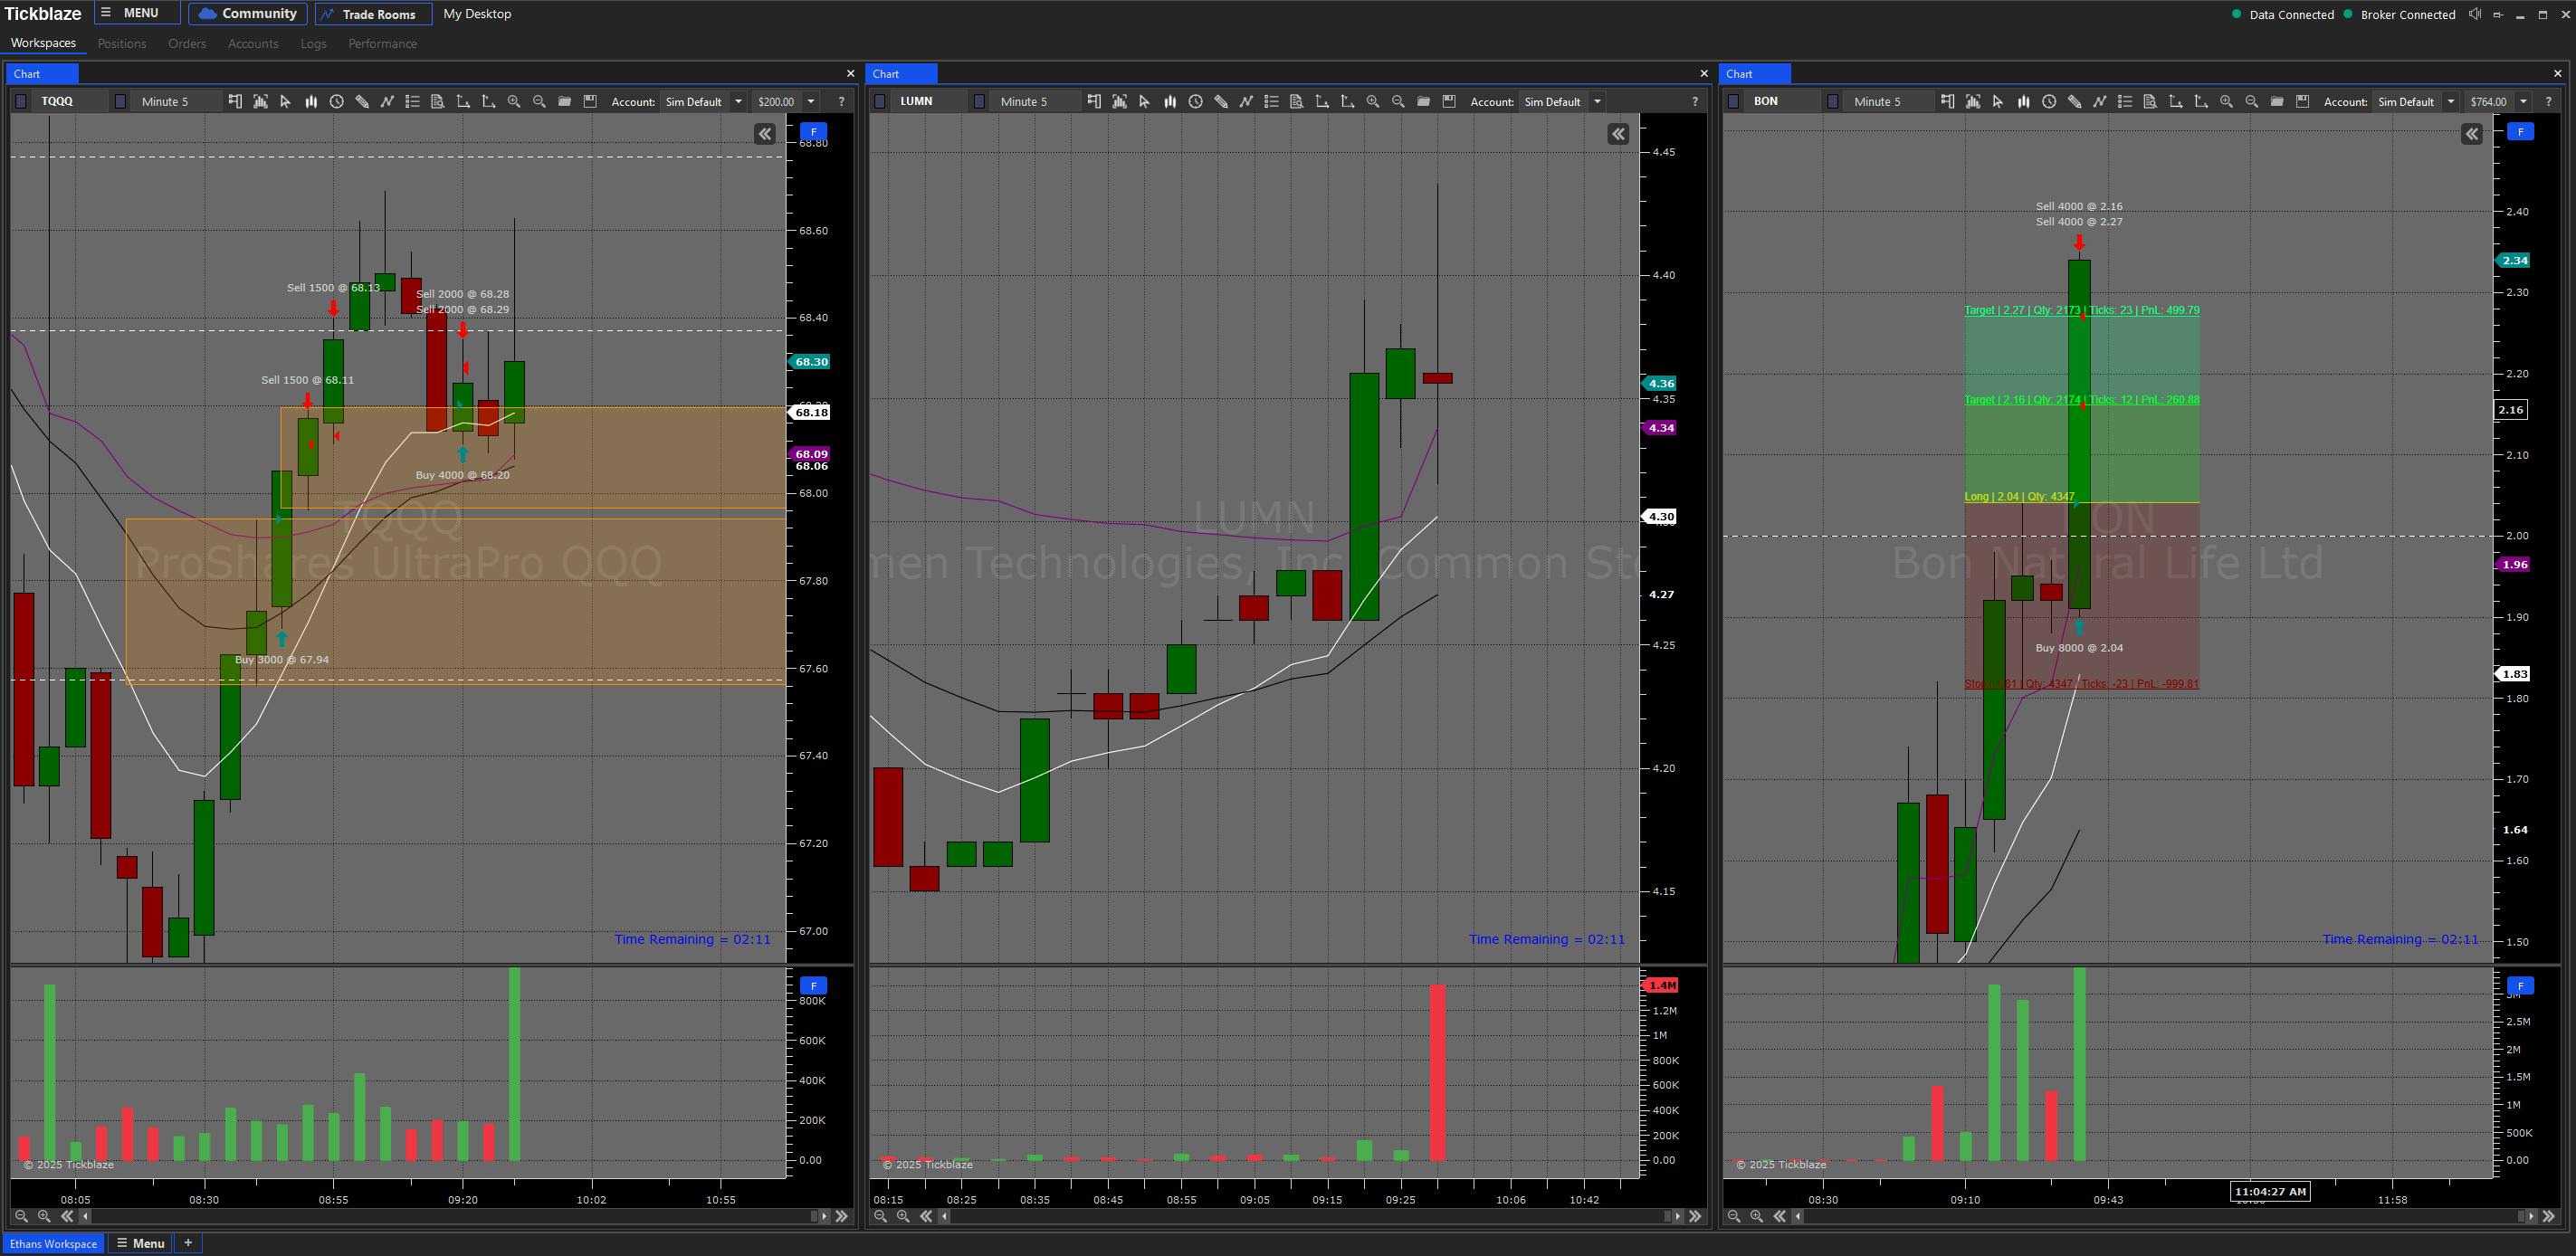Select the Ethans Workspace tab
Screen dimensions: 2576x1256
coord(53,1244)
